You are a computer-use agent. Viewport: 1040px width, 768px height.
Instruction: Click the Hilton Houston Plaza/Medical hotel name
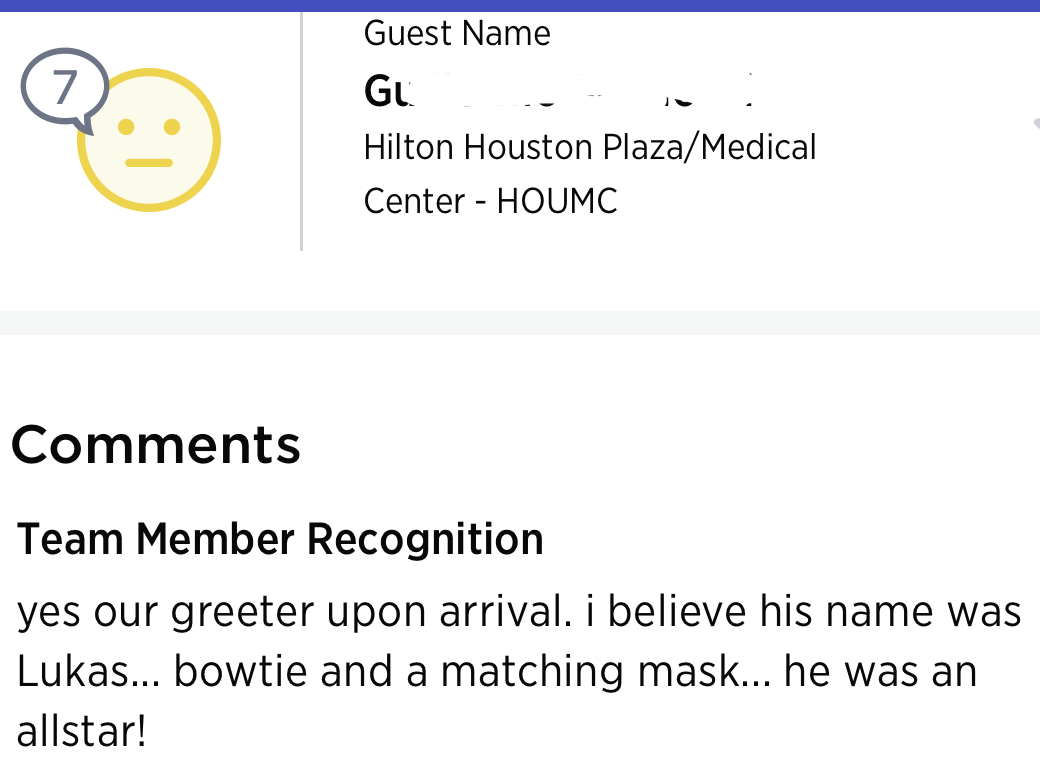tap(590, 148)
